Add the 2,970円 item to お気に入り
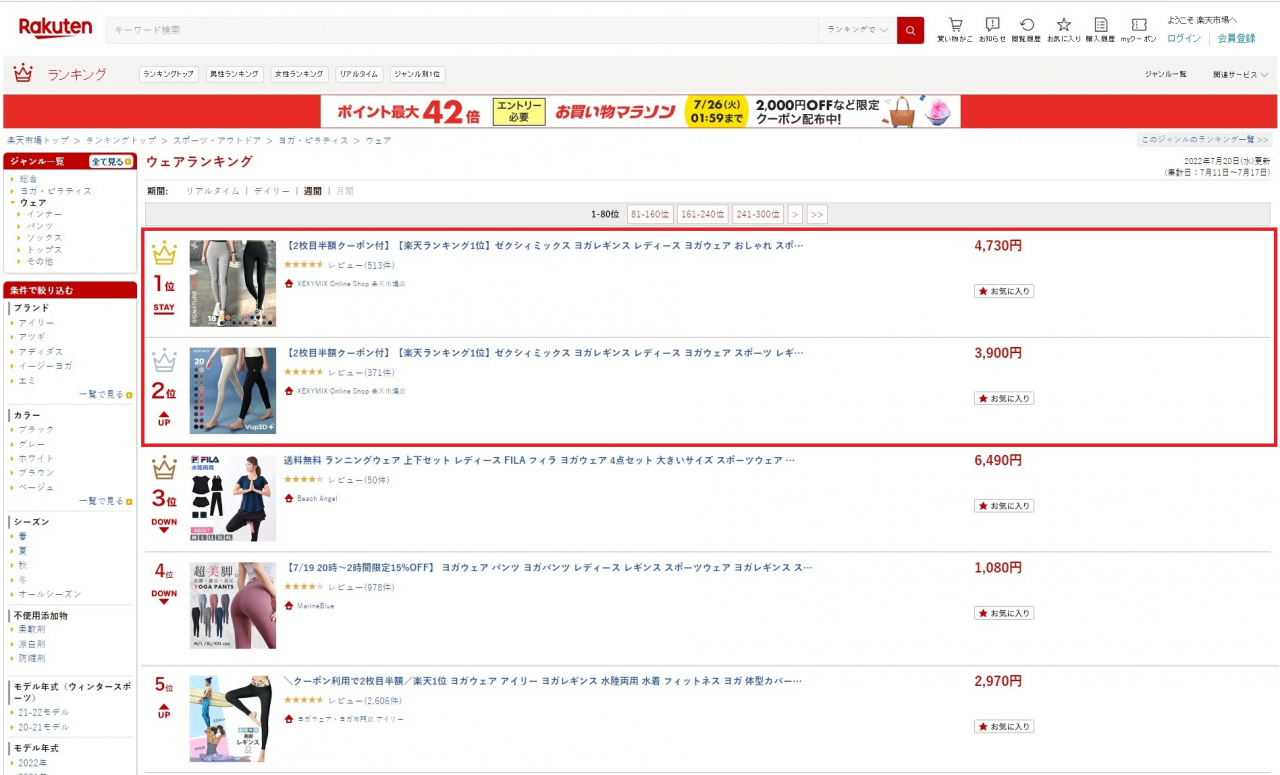This screenshot has width=1280, height=775. click(1004, 726)
